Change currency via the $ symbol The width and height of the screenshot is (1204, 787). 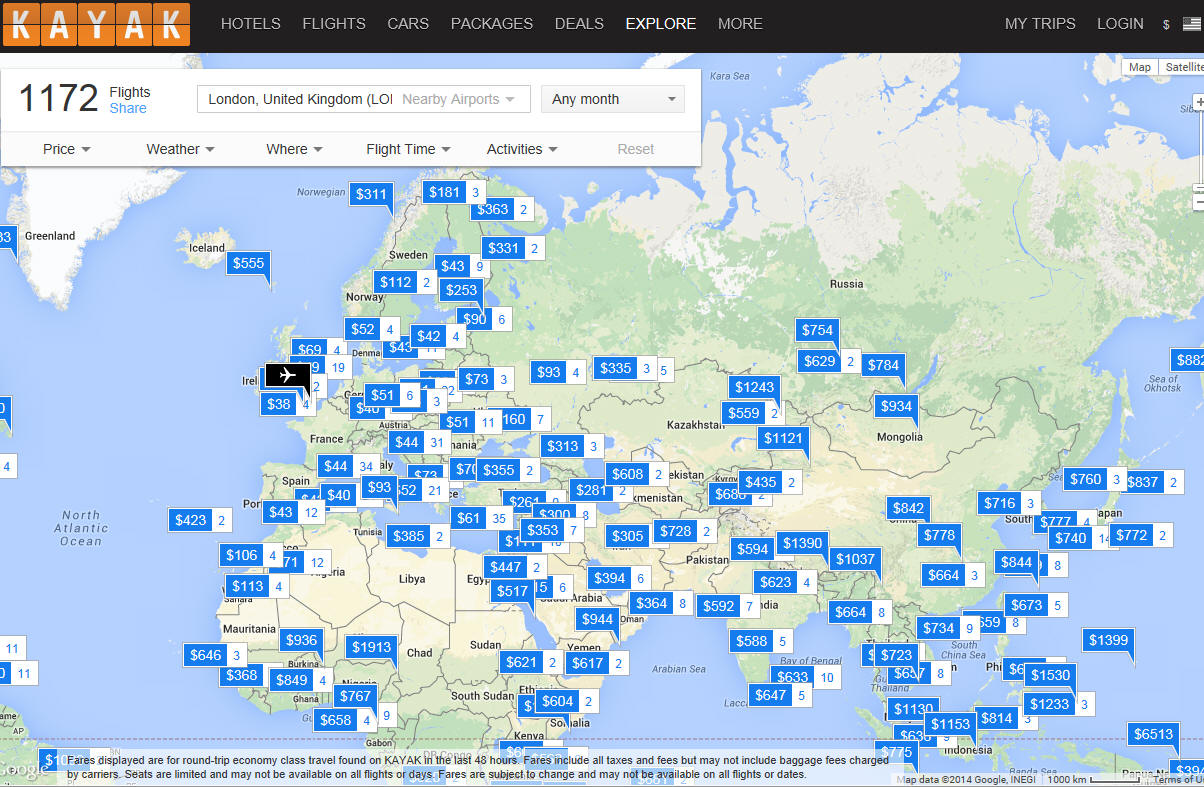1166,25
